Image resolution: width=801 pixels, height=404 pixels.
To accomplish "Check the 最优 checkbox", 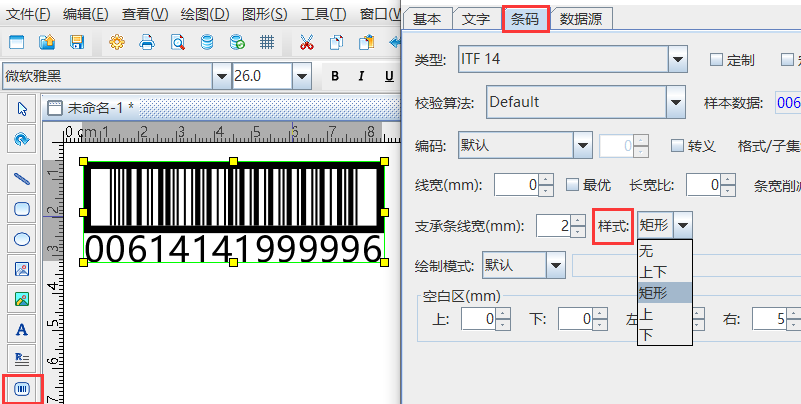I will [573, 185].
